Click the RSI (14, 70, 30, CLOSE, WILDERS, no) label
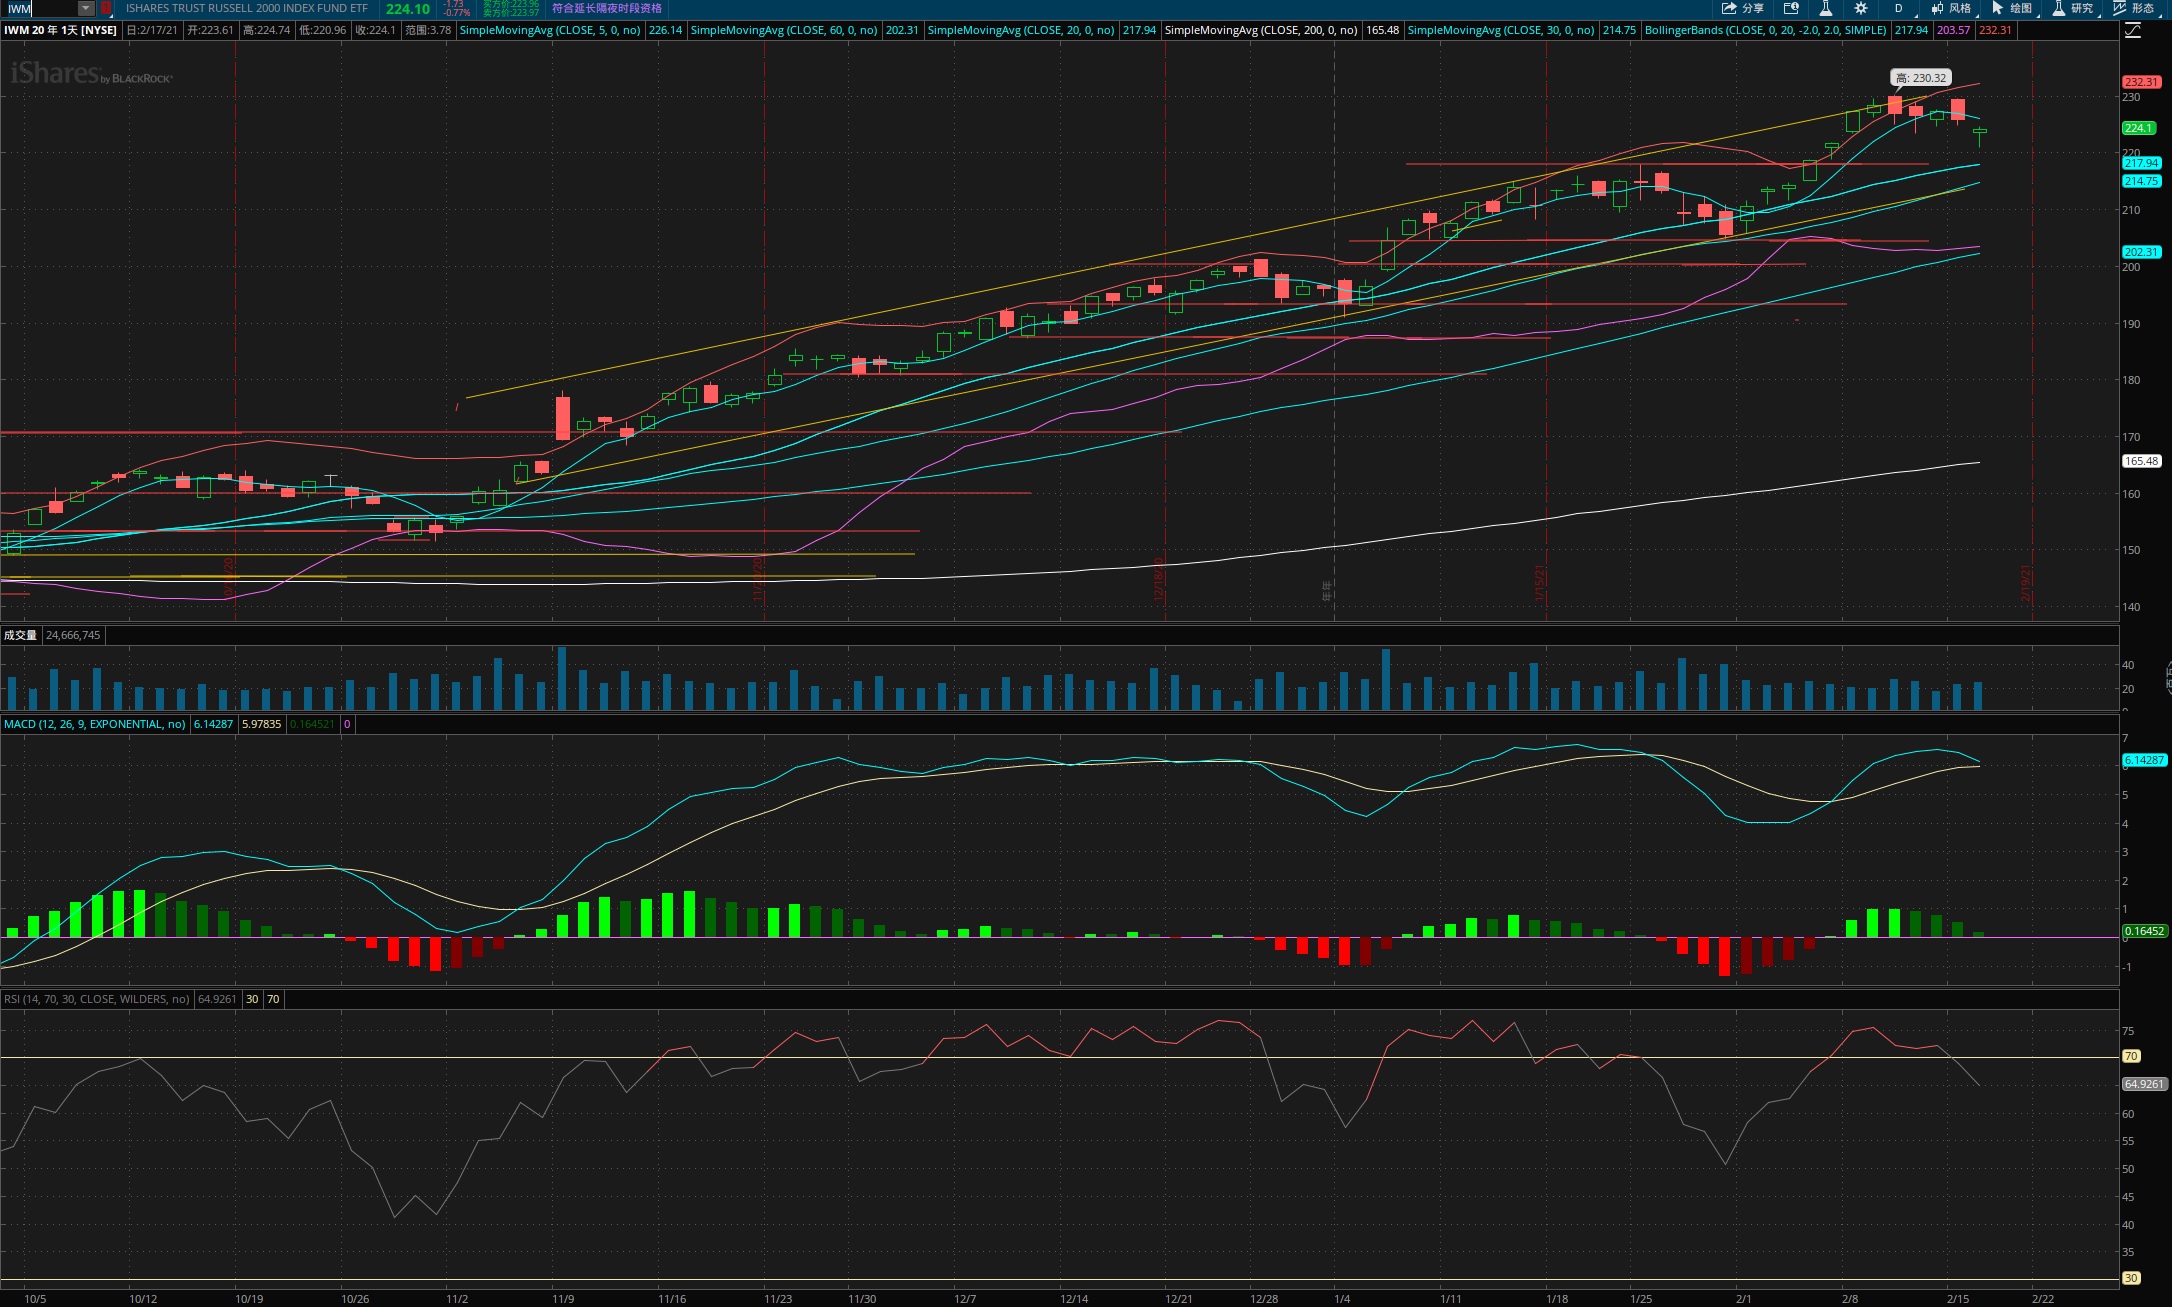2172x1307 pixels. [96, 999]
